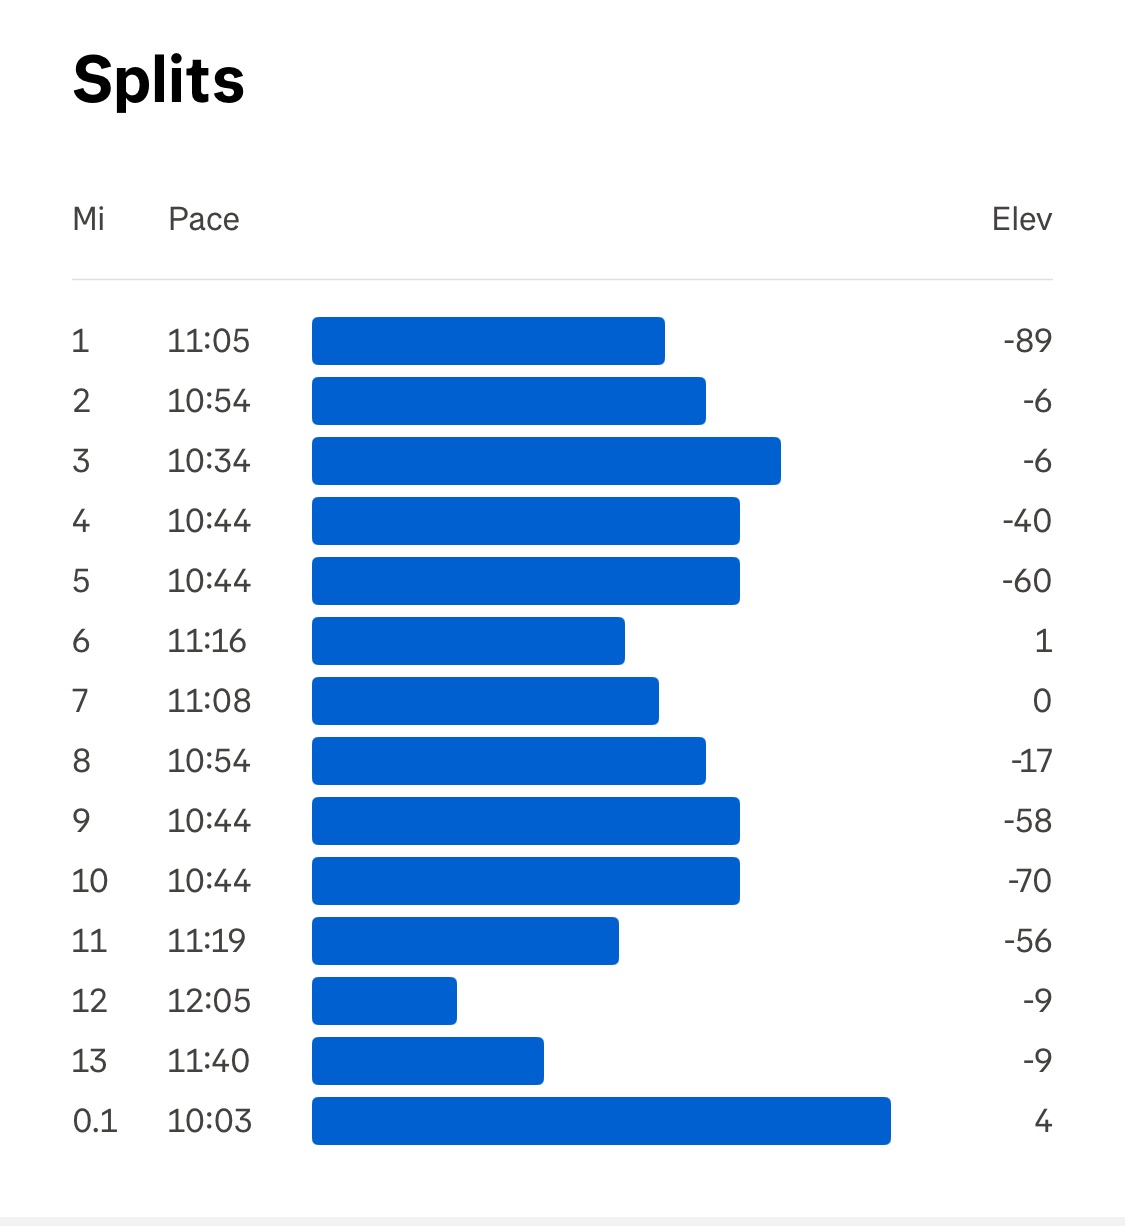The width and height of the screenshot is (1125, 1226).
Task: Select the longest bar for 0.1 split
Action: [601, 1121]
